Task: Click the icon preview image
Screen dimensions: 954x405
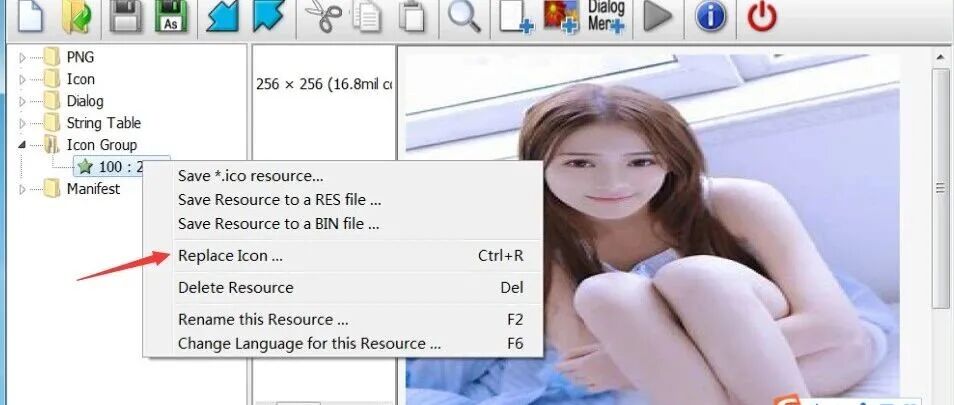Action: 652,229
